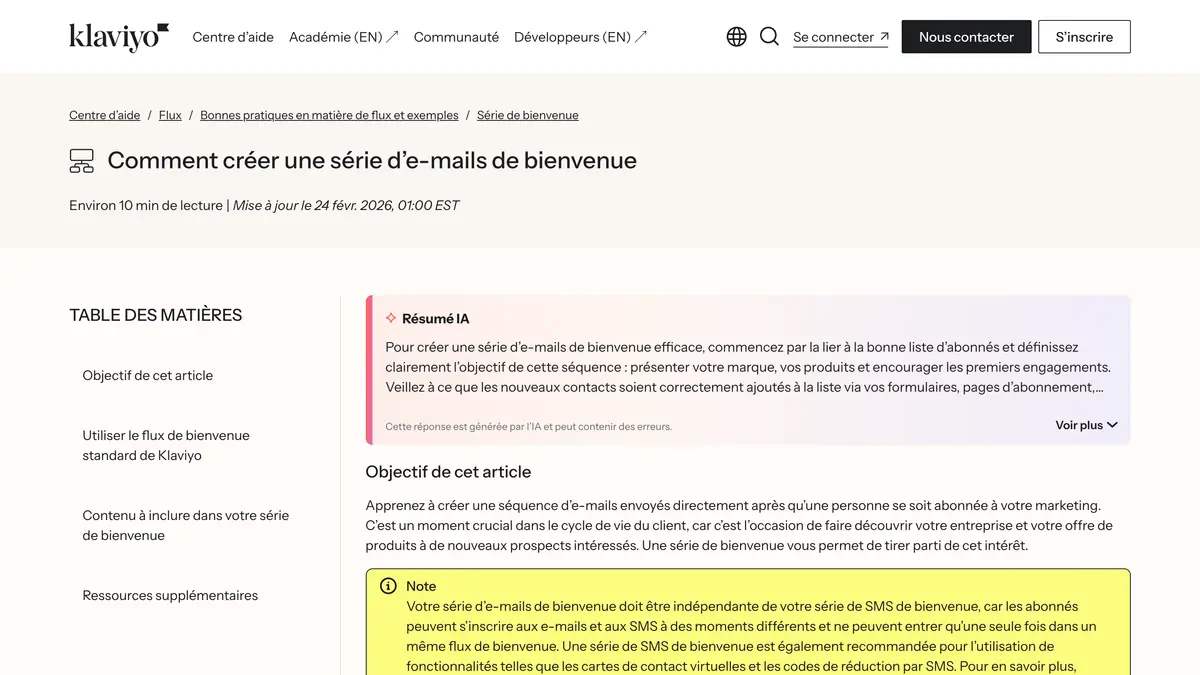
Task: Click the Note label in the yellow box
Action: pos(421,586)
